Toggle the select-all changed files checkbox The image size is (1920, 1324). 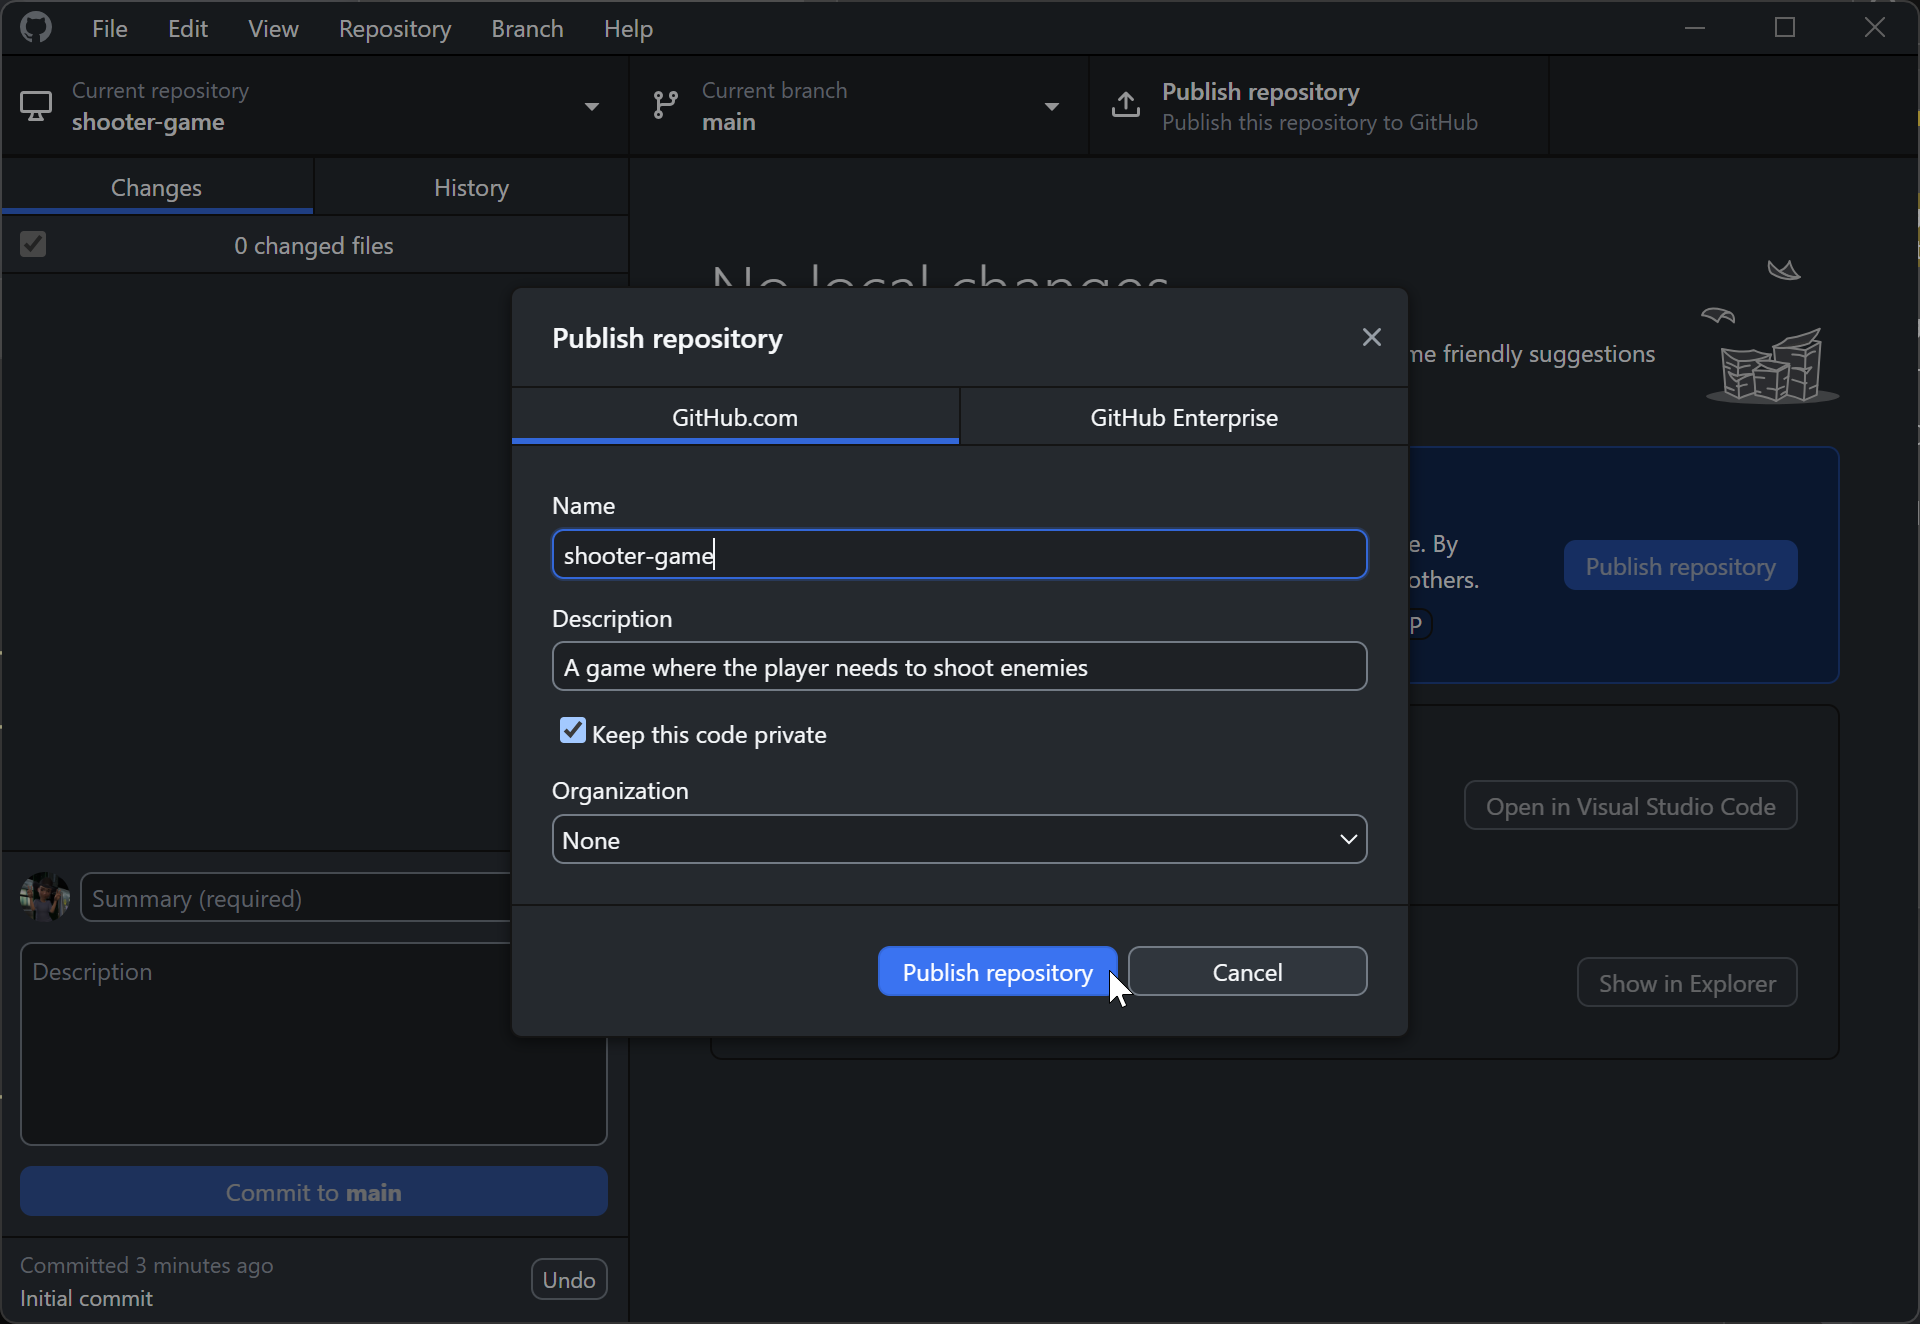tap(33, 244)
